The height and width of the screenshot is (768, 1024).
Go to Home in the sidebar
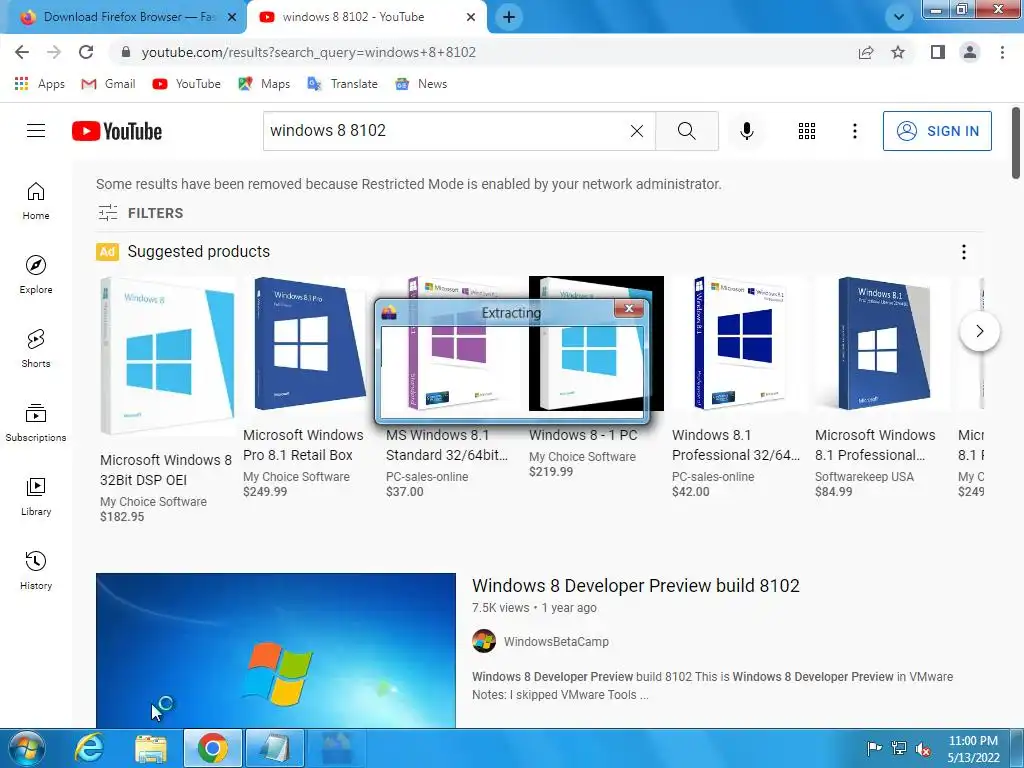[x=36, y=201]
